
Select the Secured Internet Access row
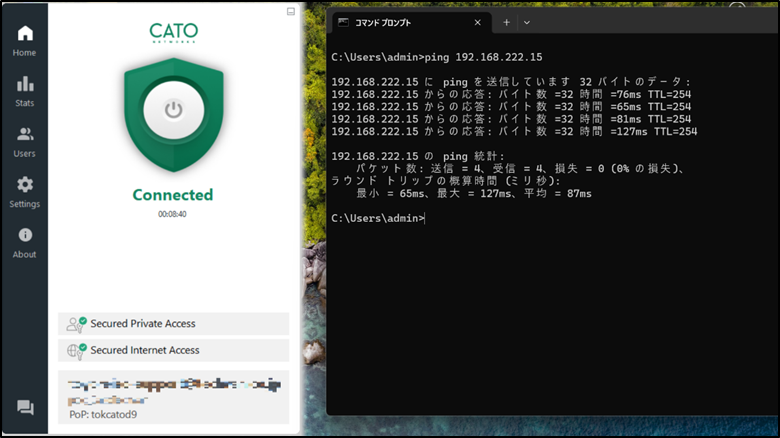(174, 350)
